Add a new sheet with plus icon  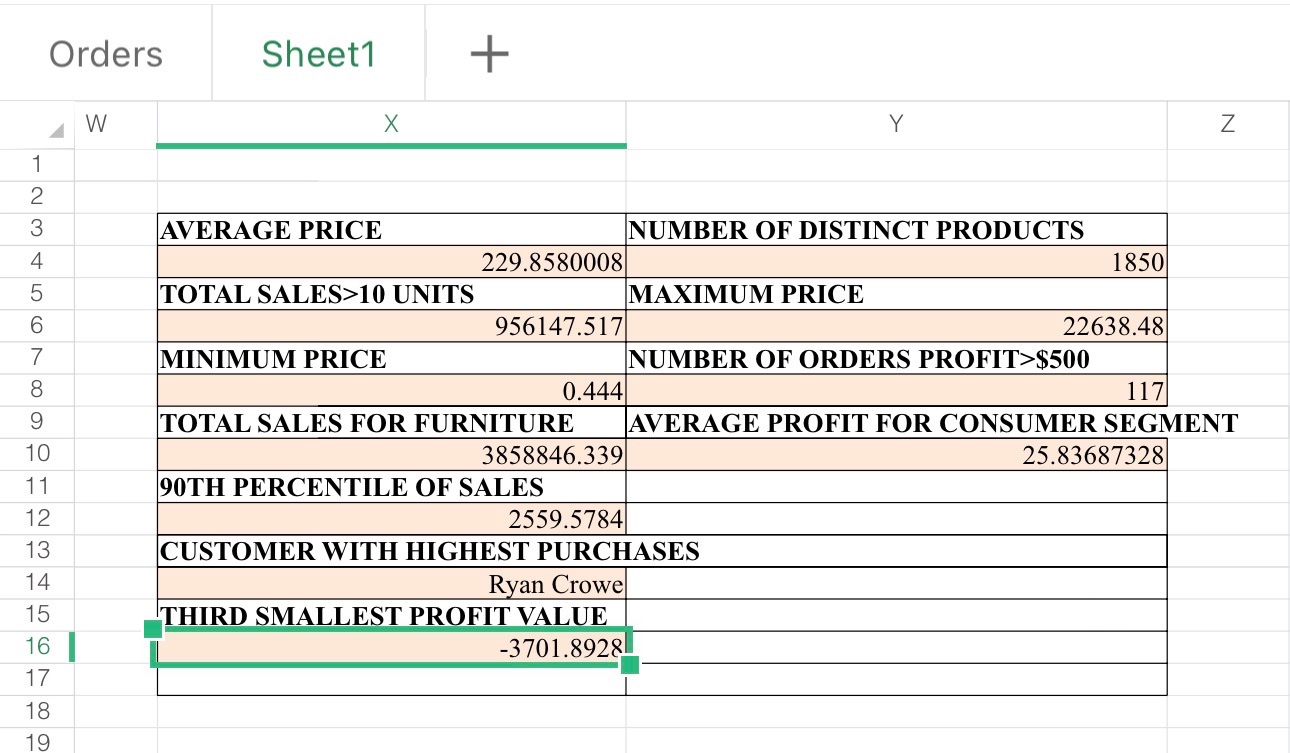coord(489,54)
